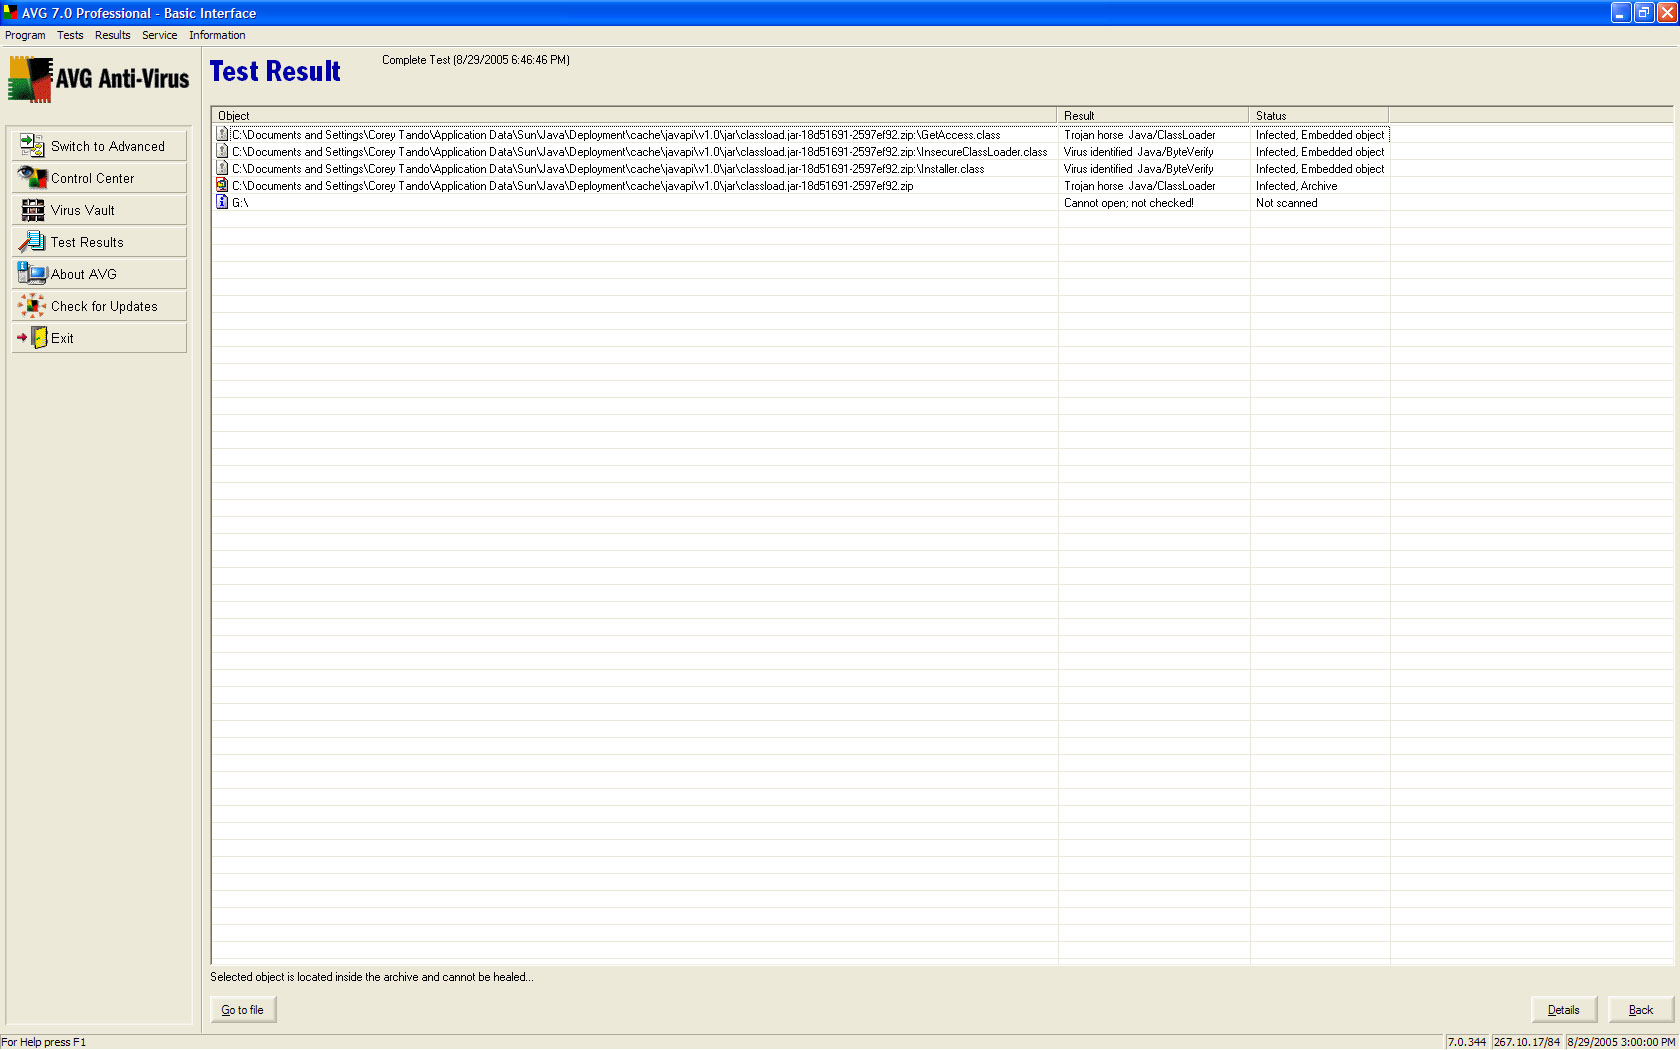This screenshot has height=1050, width=1680.
Task: Click the Complete Test date text
Action: click(476, 60)
